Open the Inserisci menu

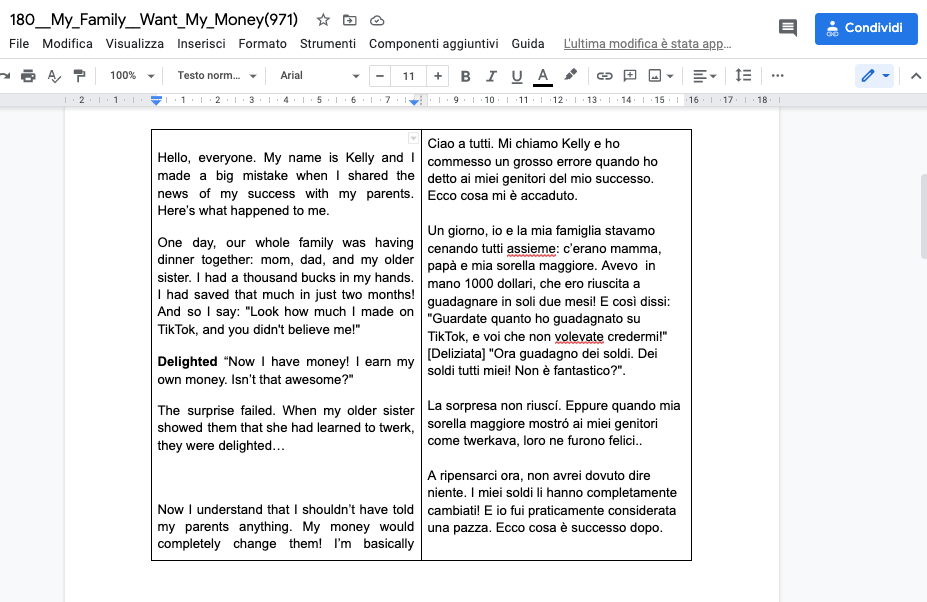point(201,44)
